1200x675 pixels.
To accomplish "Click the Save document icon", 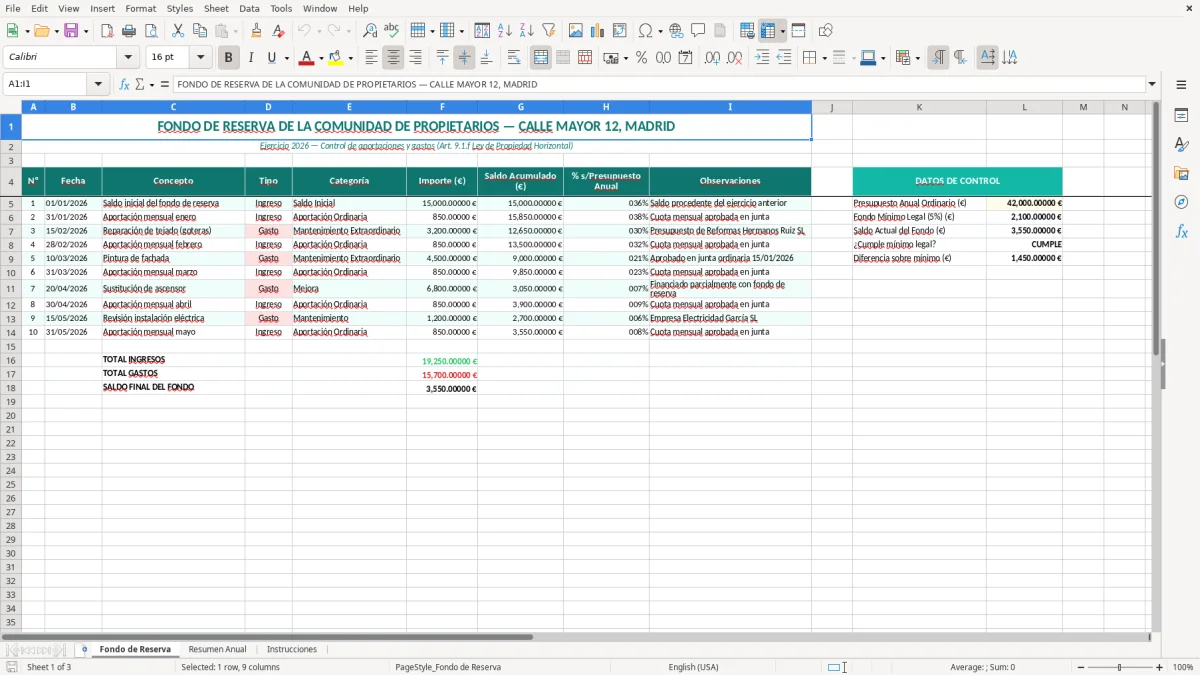I will coord(71,31).
